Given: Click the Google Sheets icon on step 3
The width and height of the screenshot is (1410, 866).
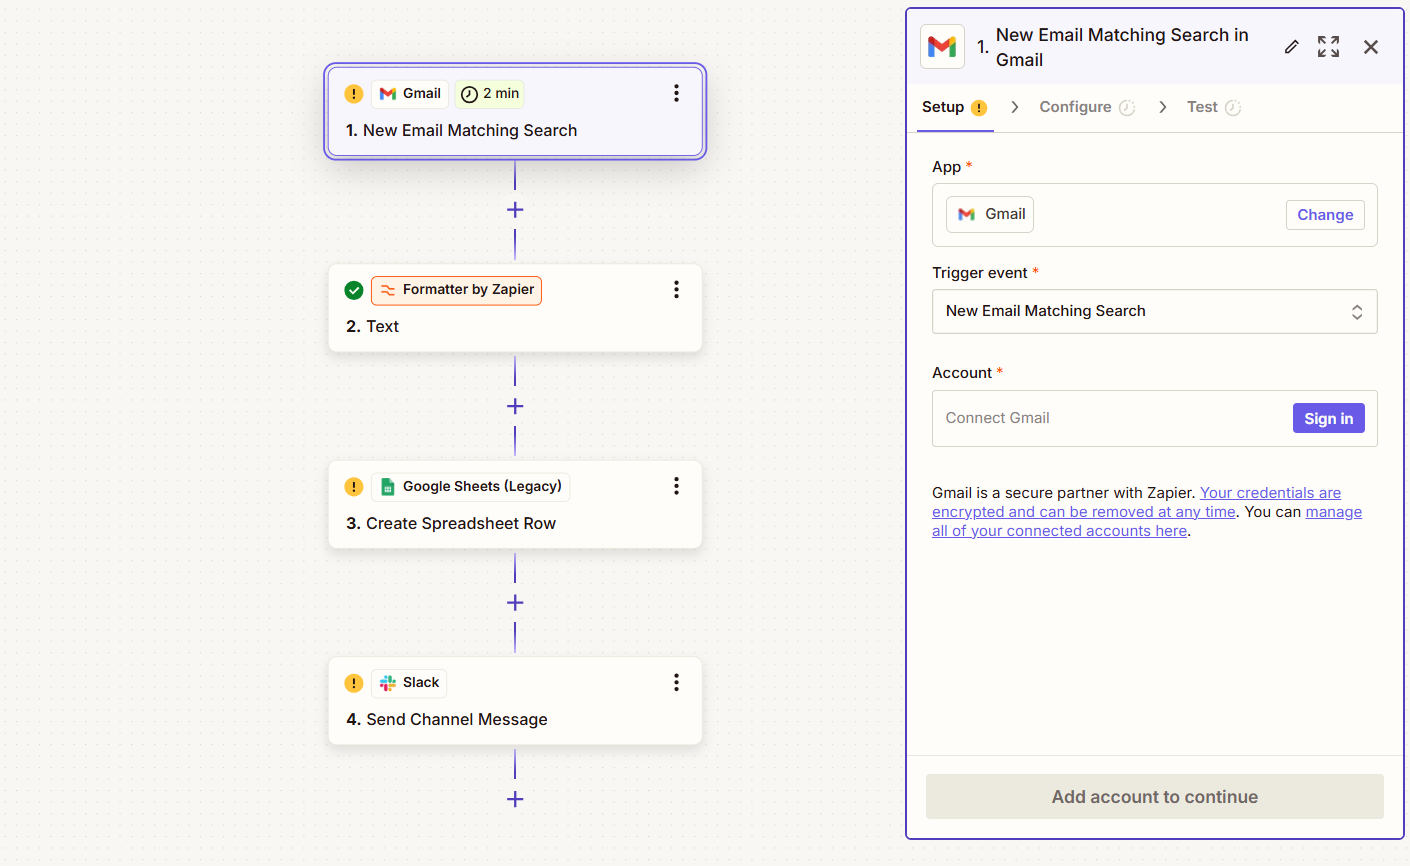Looking at the screenshot, I should (x=388, y=487).
